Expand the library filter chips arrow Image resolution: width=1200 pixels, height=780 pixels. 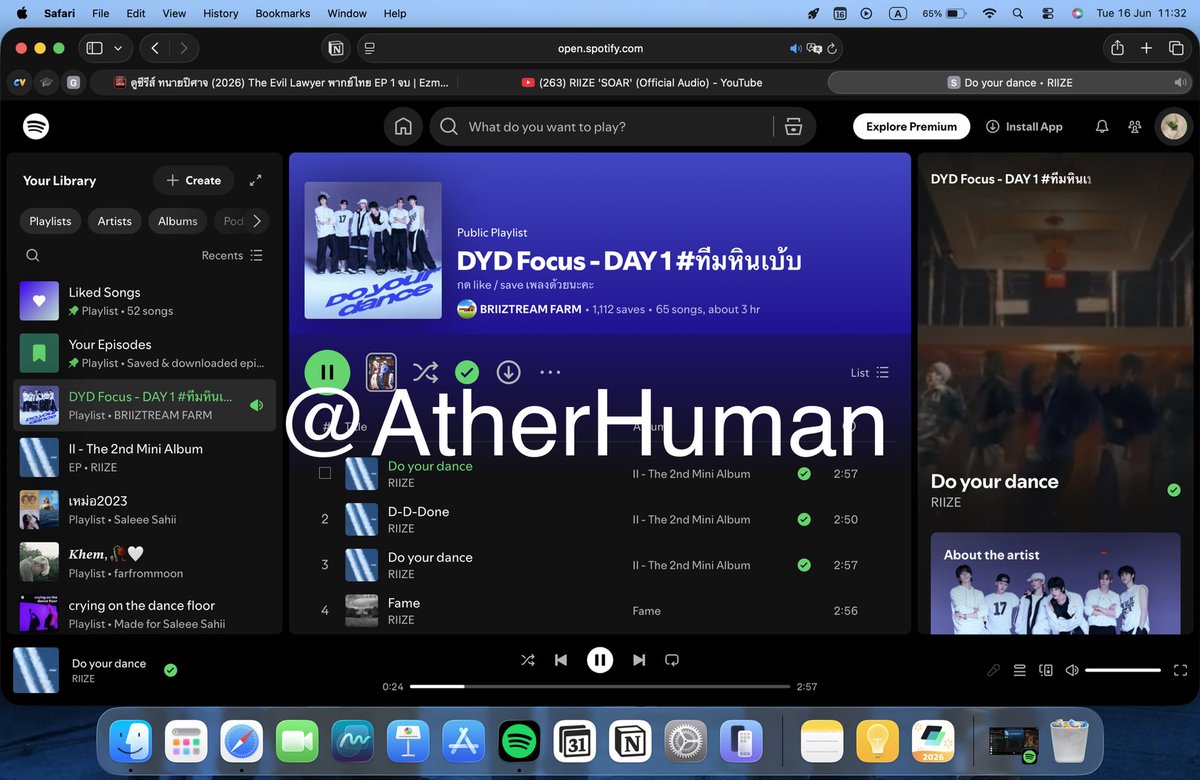257,221
